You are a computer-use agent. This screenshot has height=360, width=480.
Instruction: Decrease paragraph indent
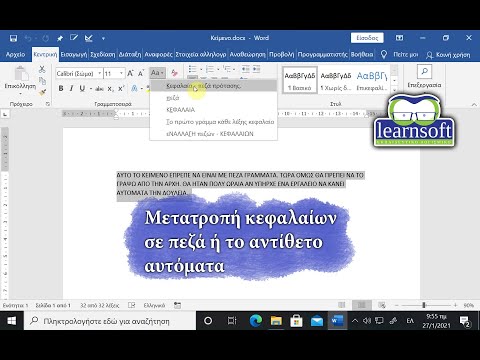click(246, 69)
